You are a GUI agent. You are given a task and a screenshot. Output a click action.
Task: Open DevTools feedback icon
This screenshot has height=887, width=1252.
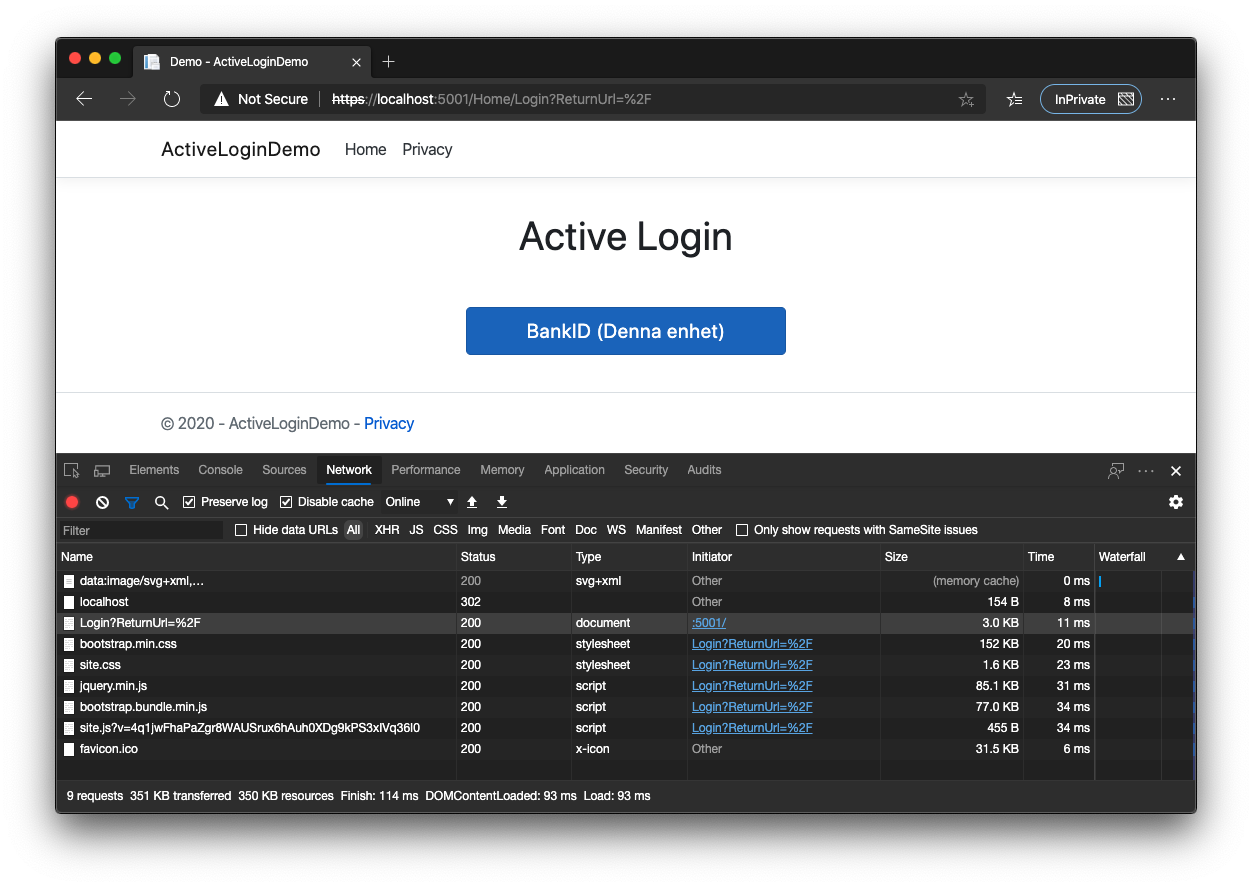point(1116,470)
